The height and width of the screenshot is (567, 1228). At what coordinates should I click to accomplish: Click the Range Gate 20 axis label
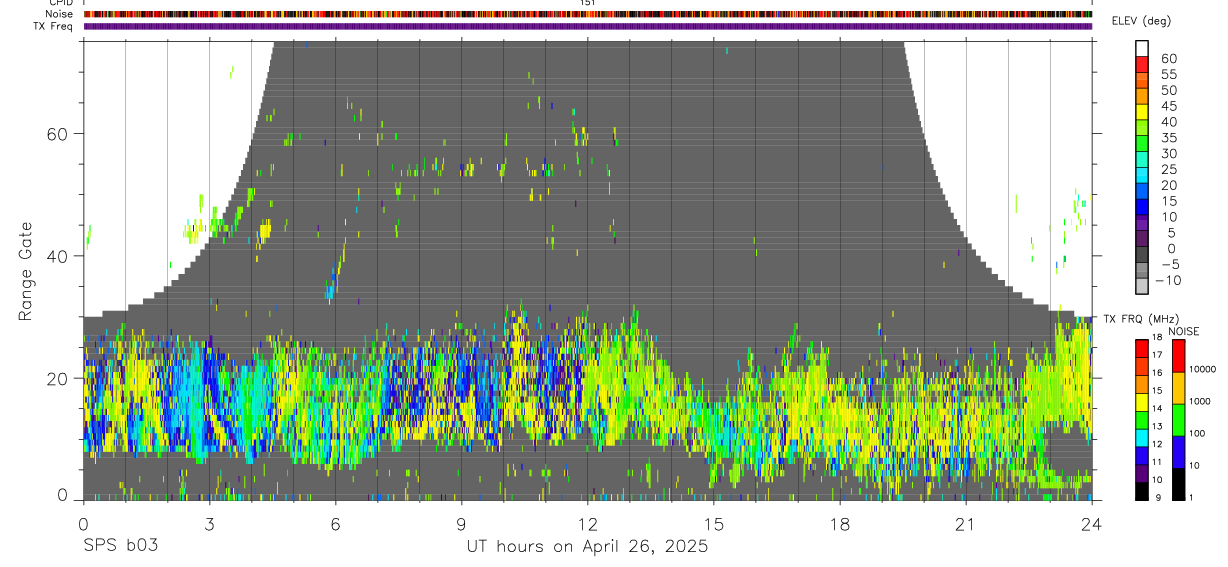point(57,378)
